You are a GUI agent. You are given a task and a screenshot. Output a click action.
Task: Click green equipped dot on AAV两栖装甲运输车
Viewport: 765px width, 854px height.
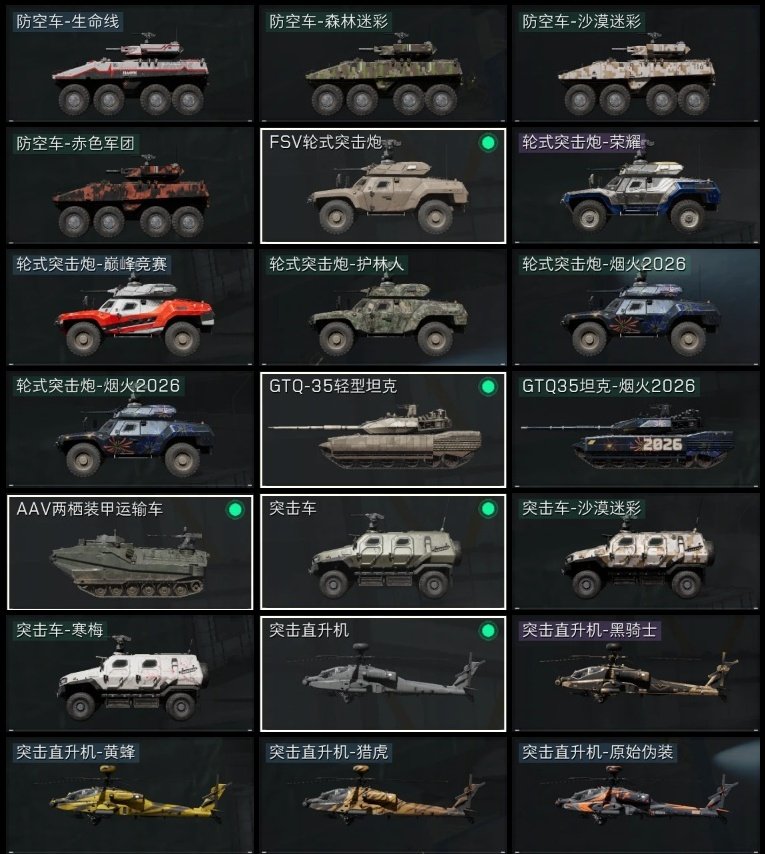[235, 510]
